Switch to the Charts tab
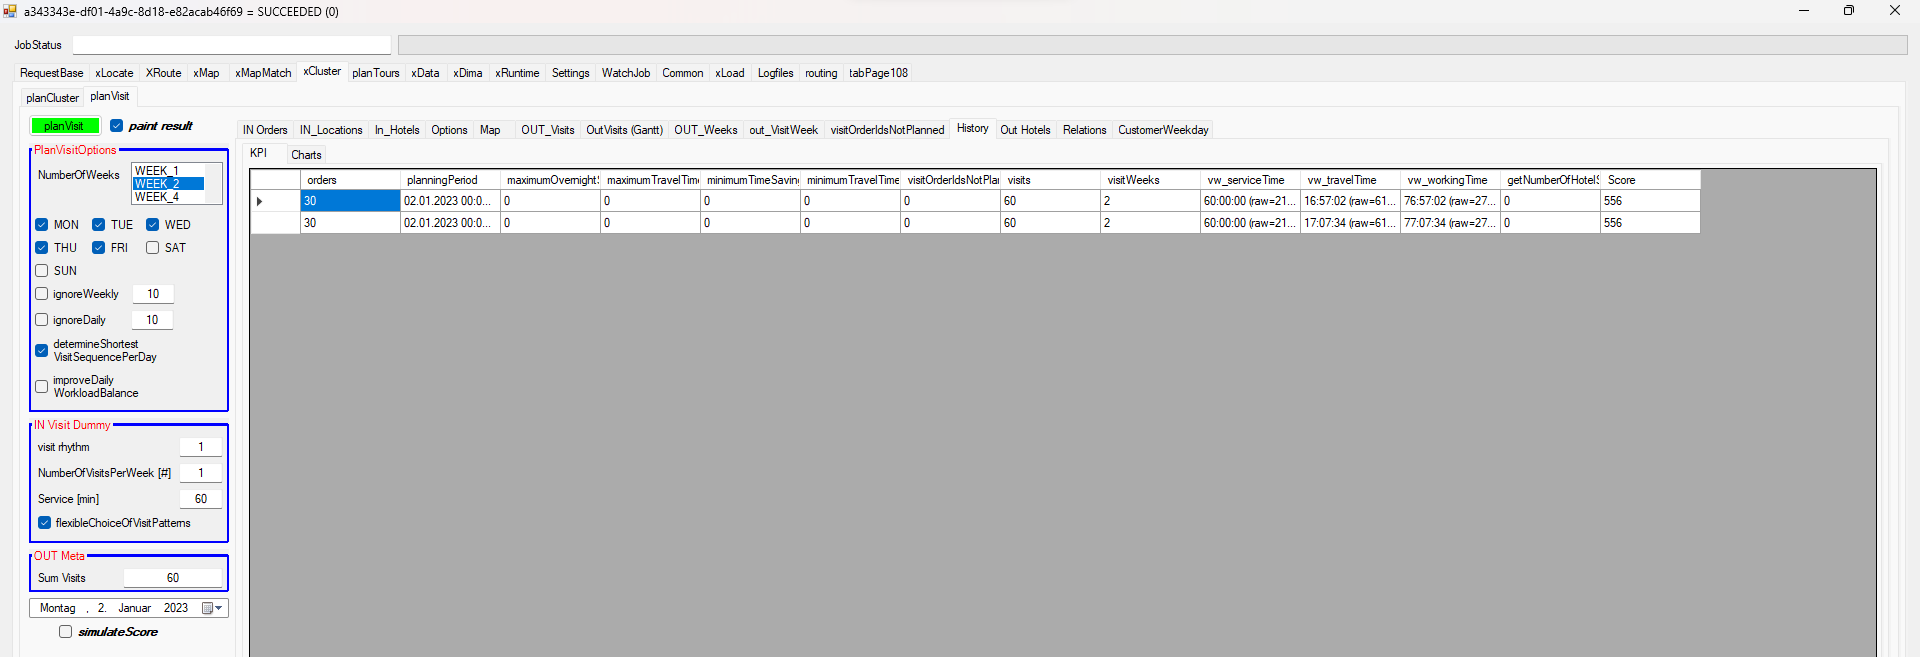 click(x=306, y=155)
